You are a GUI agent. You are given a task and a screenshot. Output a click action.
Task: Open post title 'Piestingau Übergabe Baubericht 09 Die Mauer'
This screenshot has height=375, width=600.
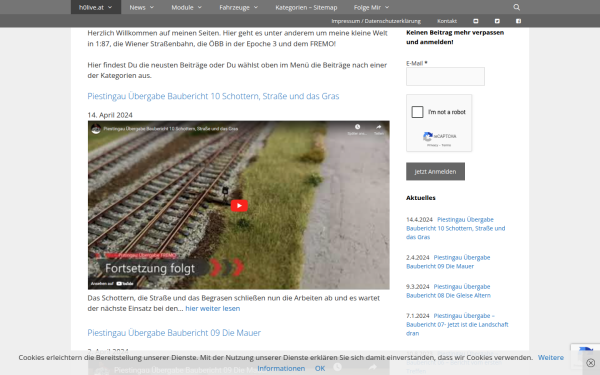coord(174,333)
